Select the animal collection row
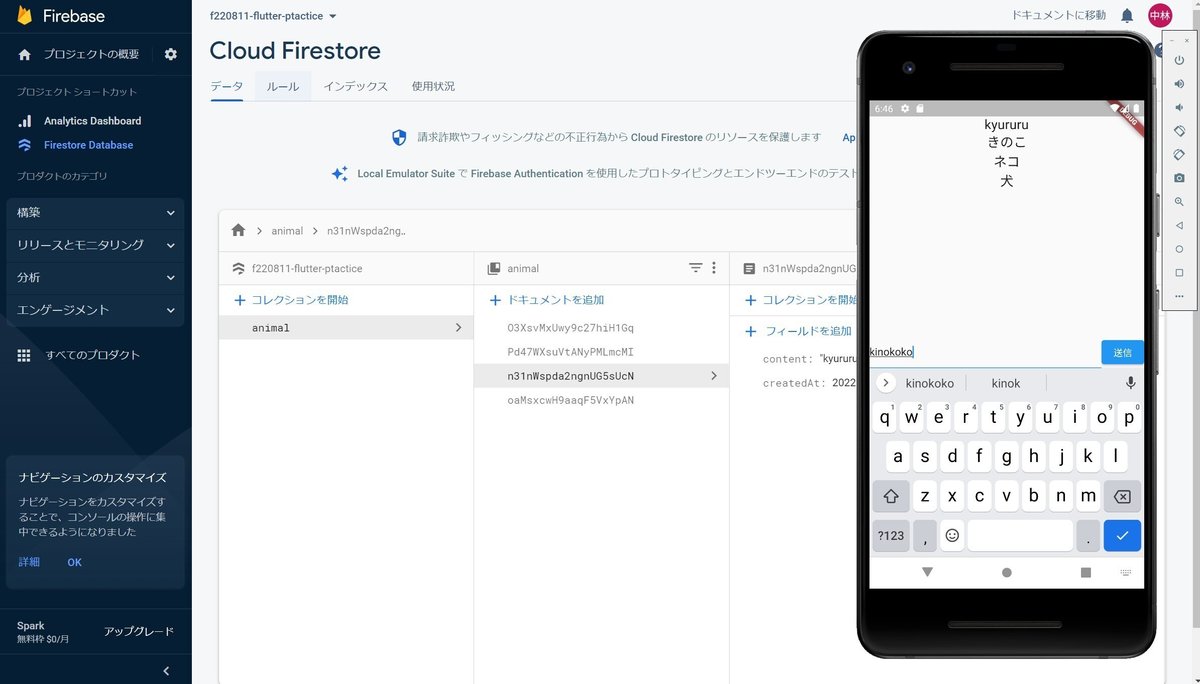 [346, 327]
